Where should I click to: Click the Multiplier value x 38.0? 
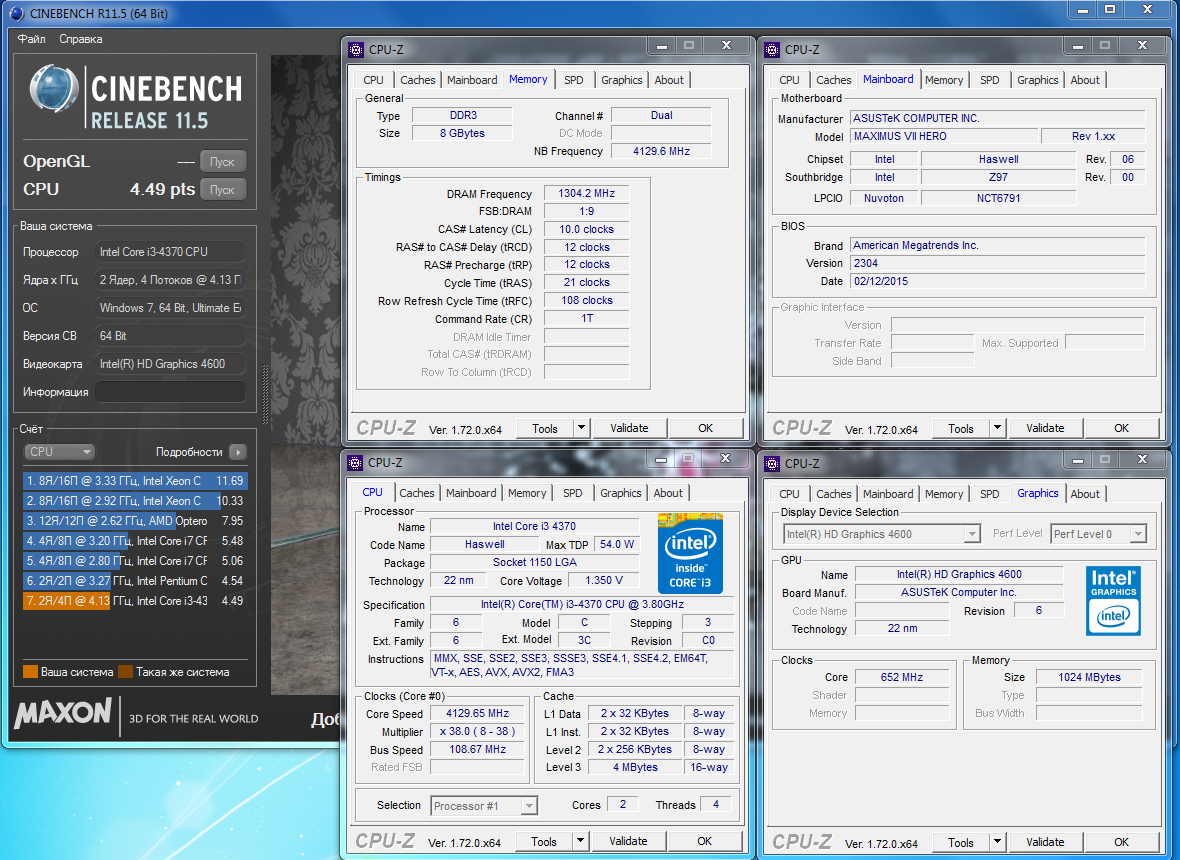point(477,731)
